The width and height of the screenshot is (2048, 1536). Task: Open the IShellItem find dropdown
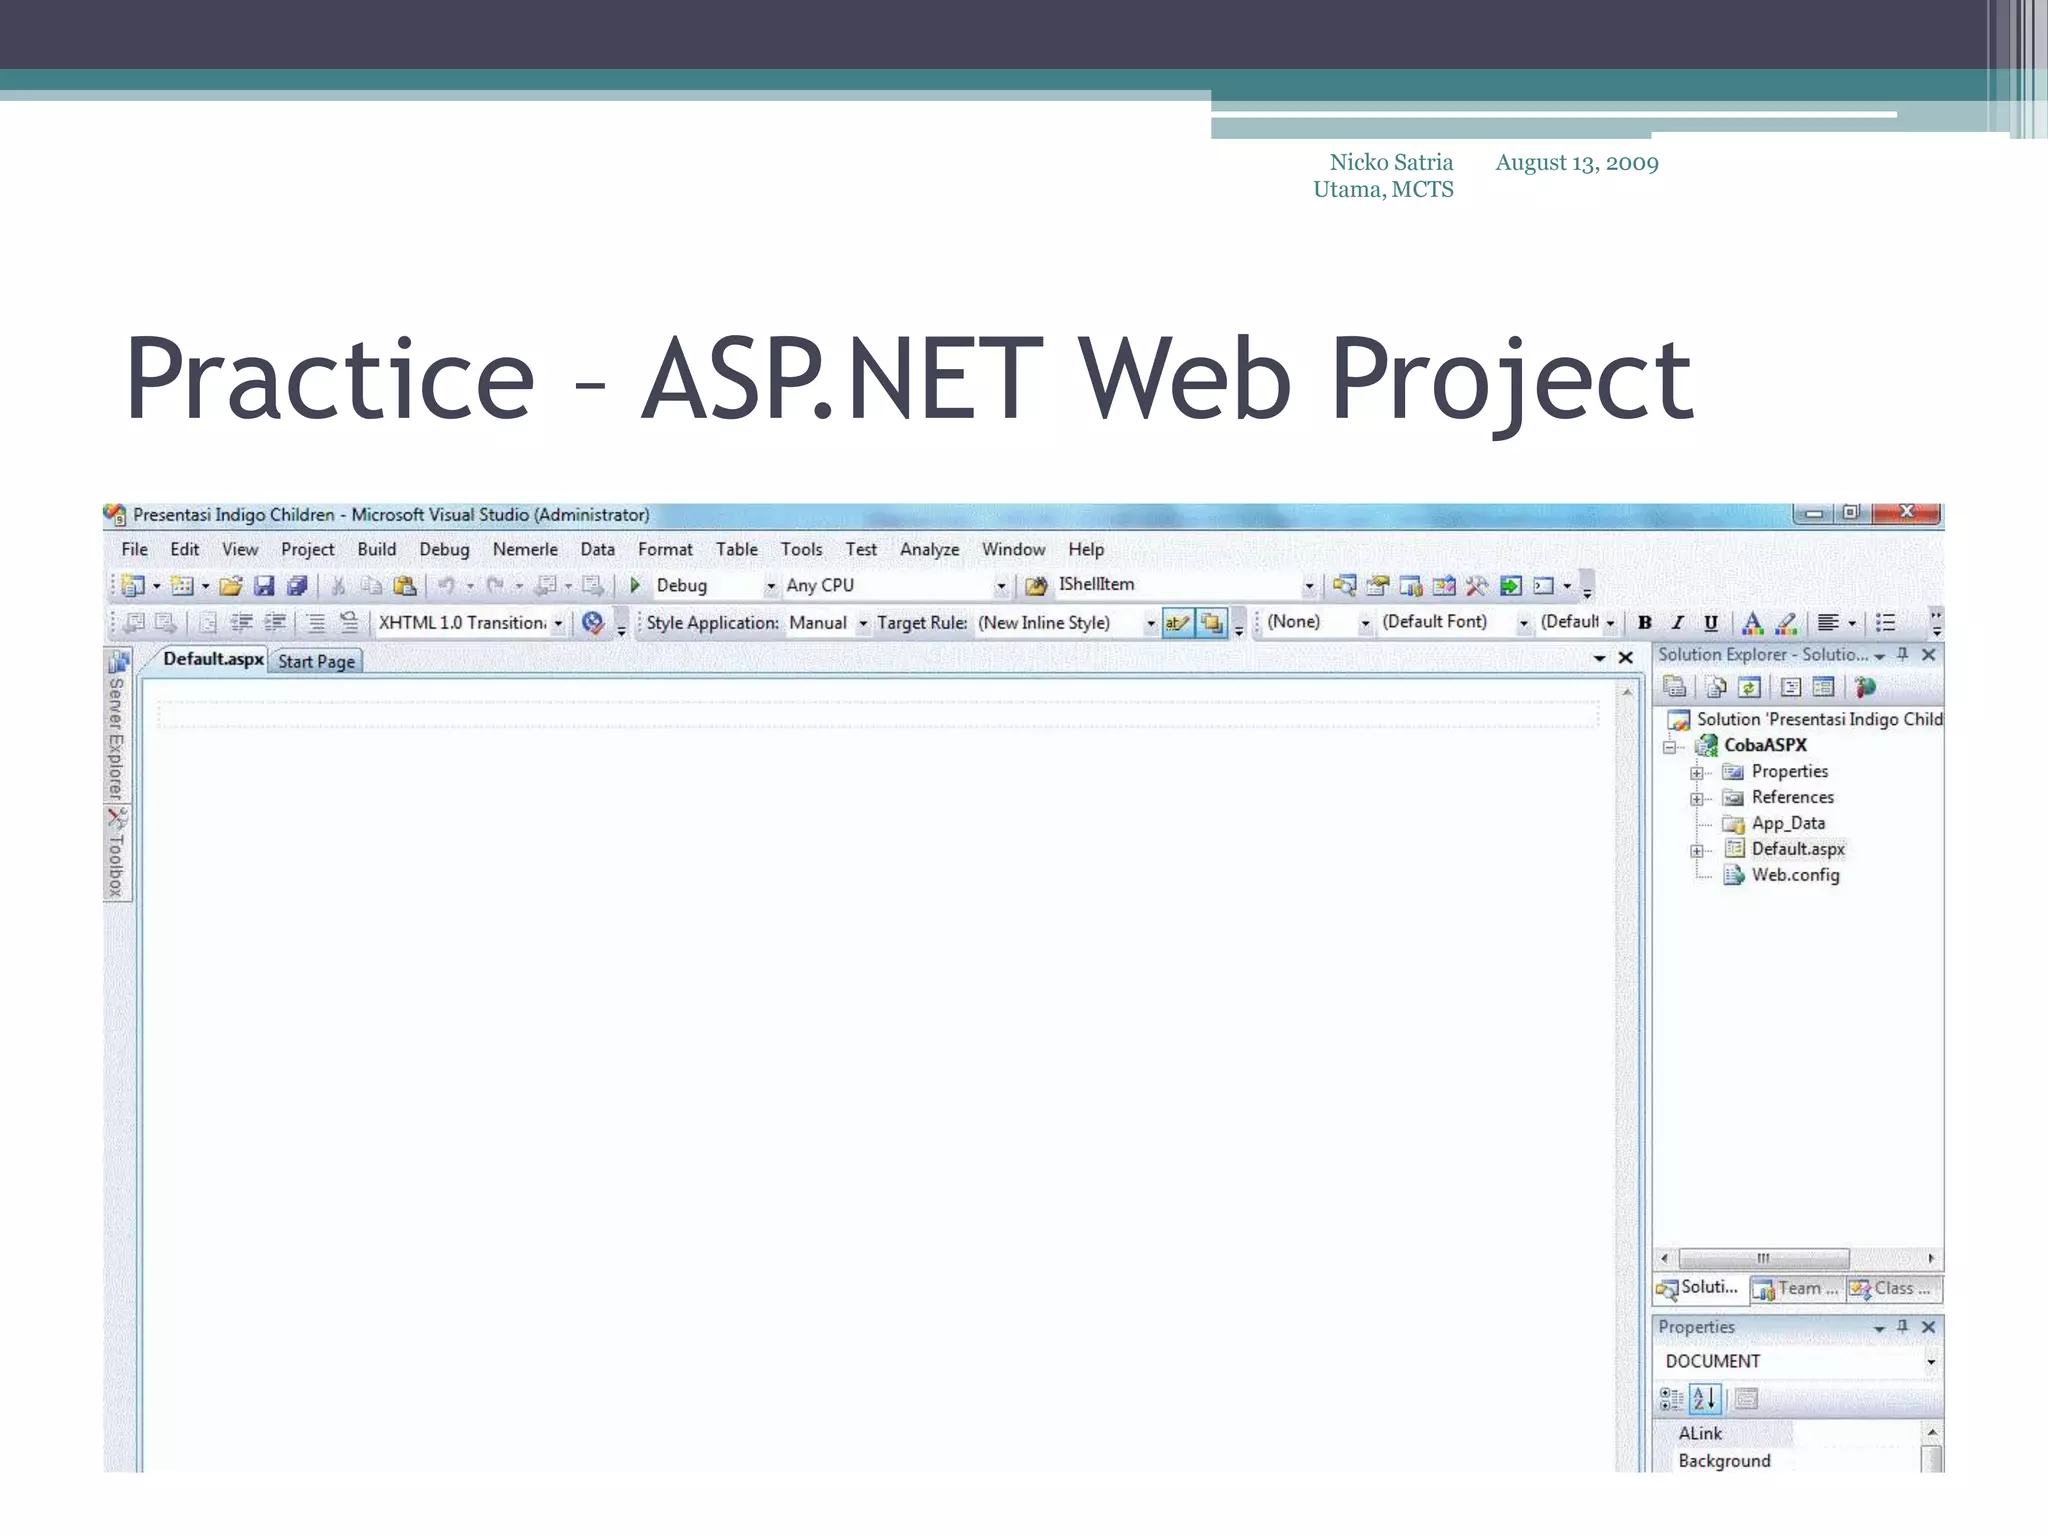coord(1309,586)
